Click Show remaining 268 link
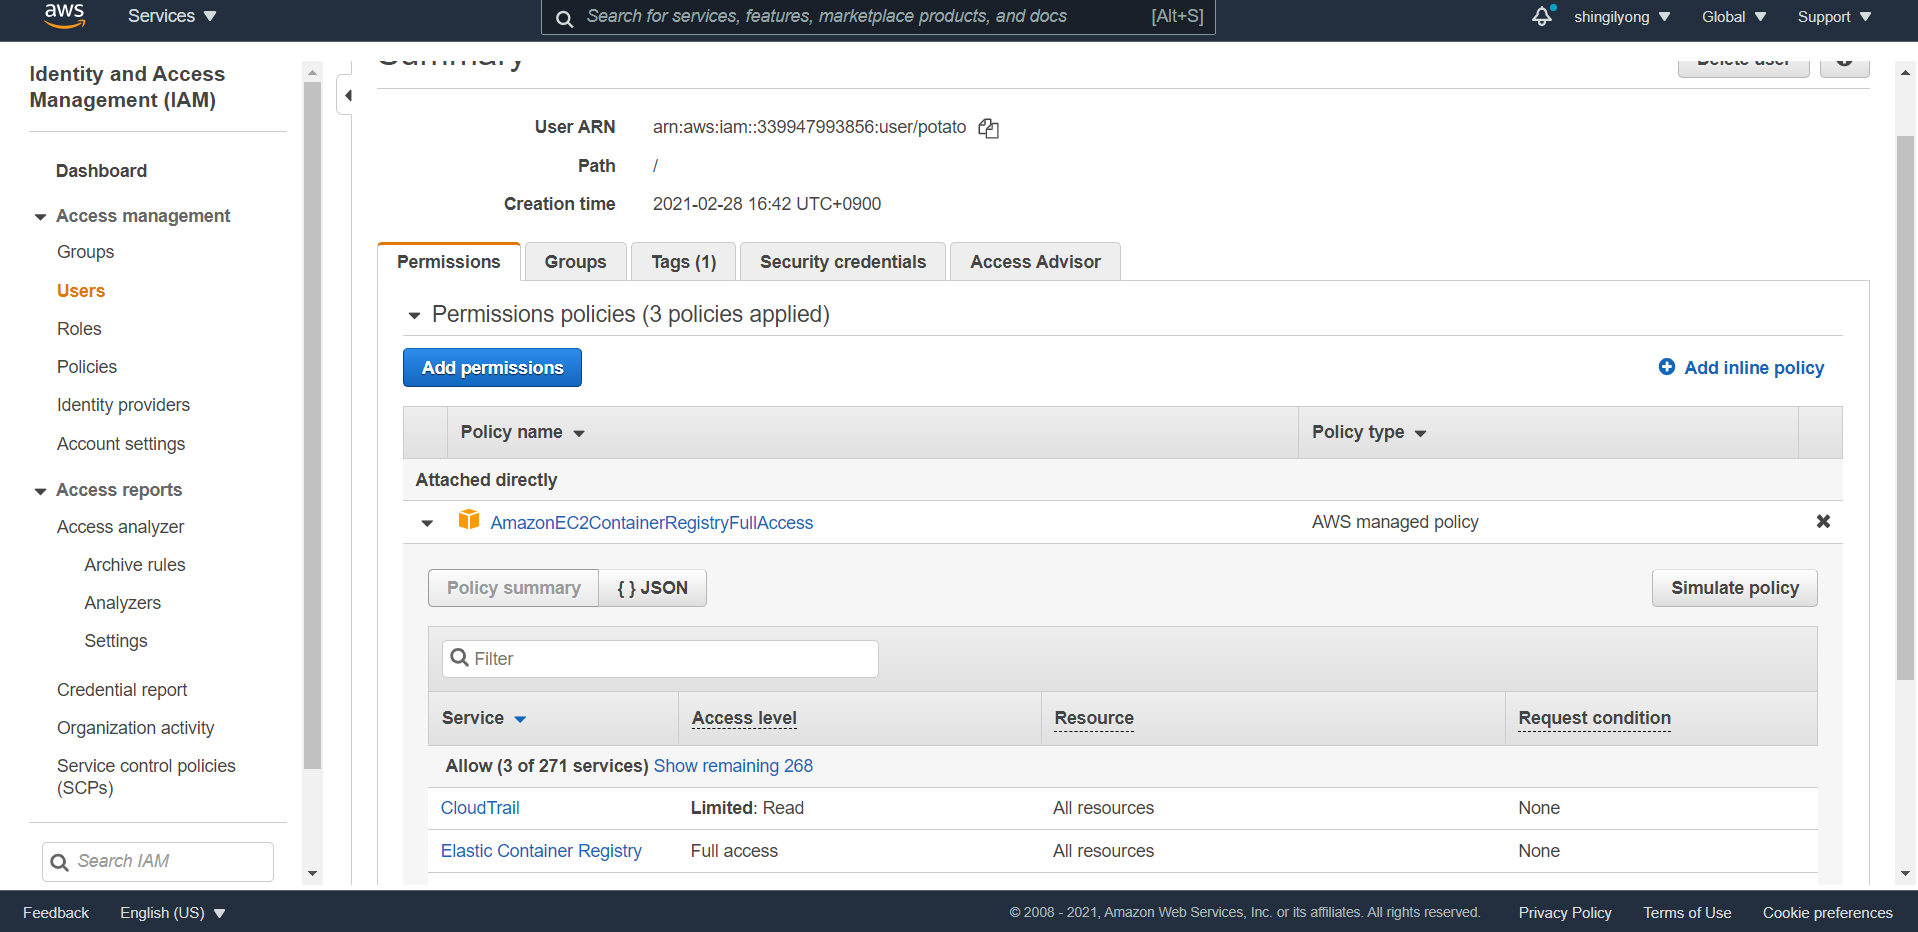Image resolution: width=1918 pixels, height=932 pixels. coord(733,766)
